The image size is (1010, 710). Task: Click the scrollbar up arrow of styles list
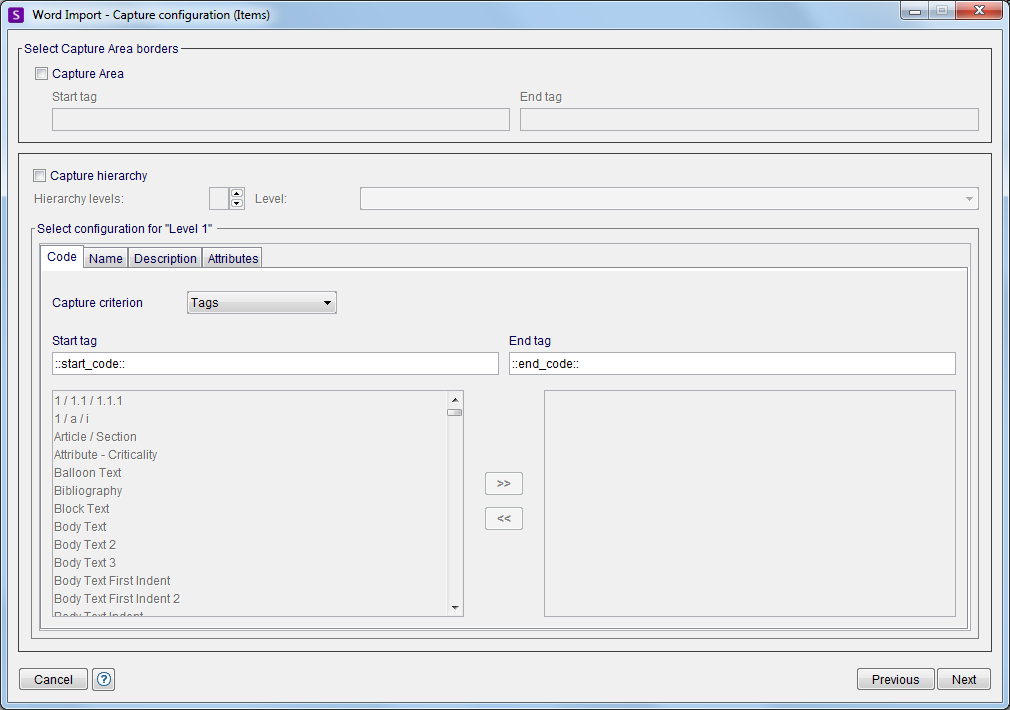pos(455,398)
